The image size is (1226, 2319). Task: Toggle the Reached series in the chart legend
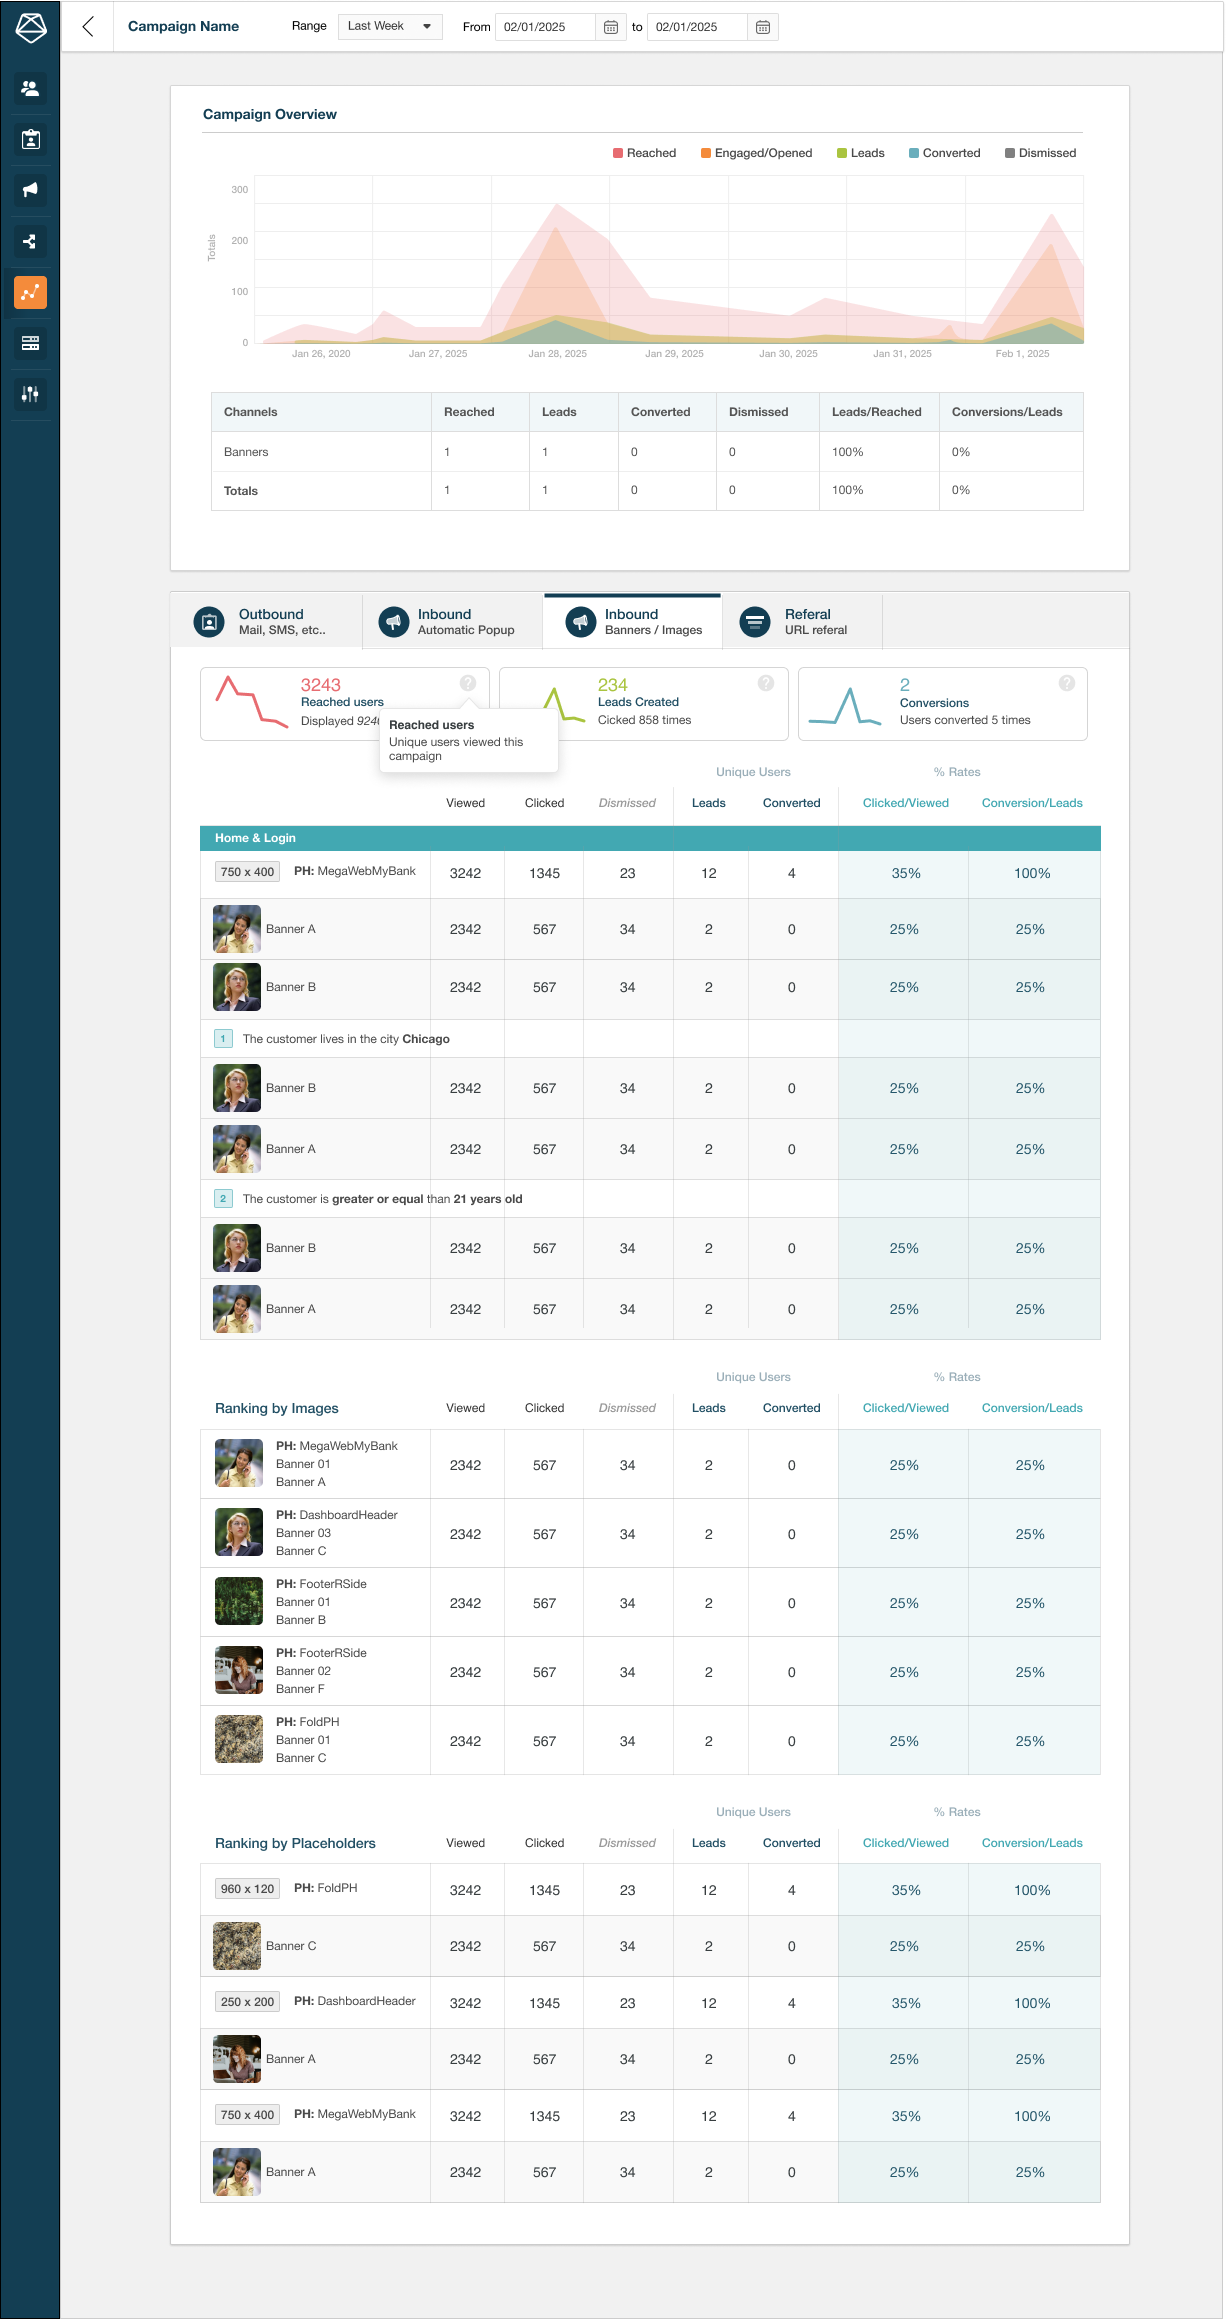(x=644, y=153)
